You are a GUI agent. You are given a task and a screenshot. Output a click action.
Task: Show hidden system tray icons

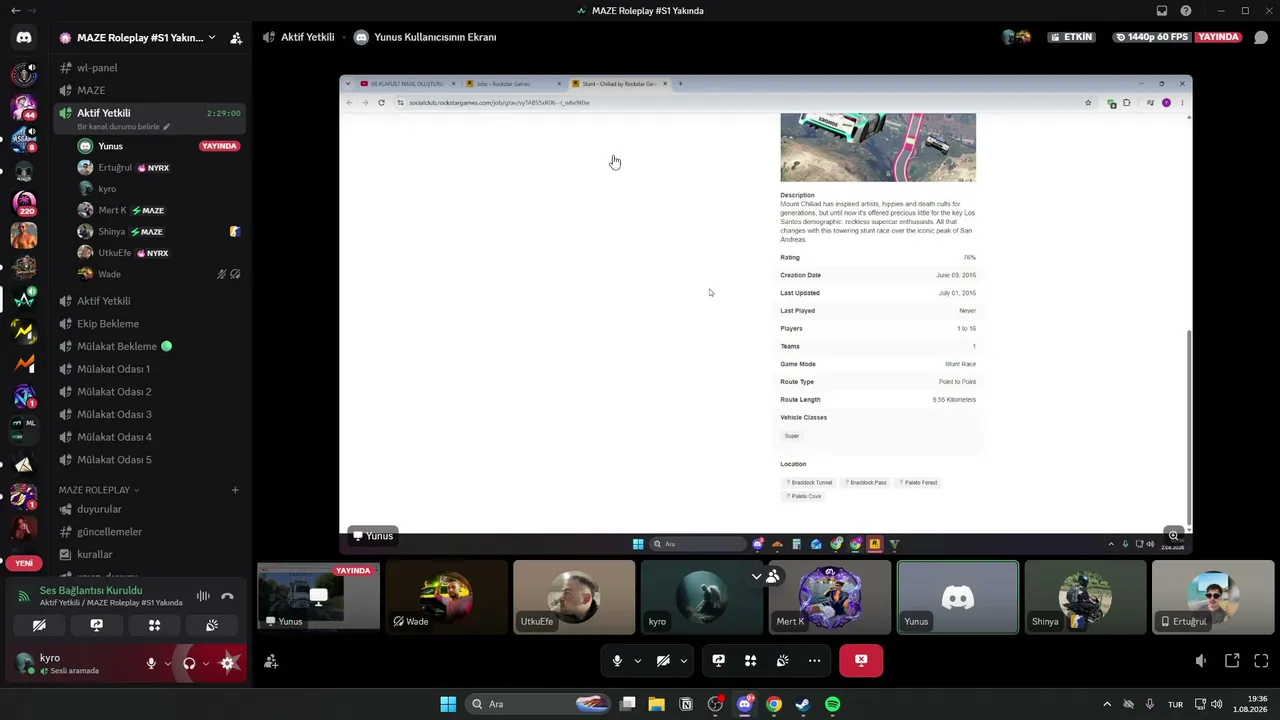[1106, 704]
